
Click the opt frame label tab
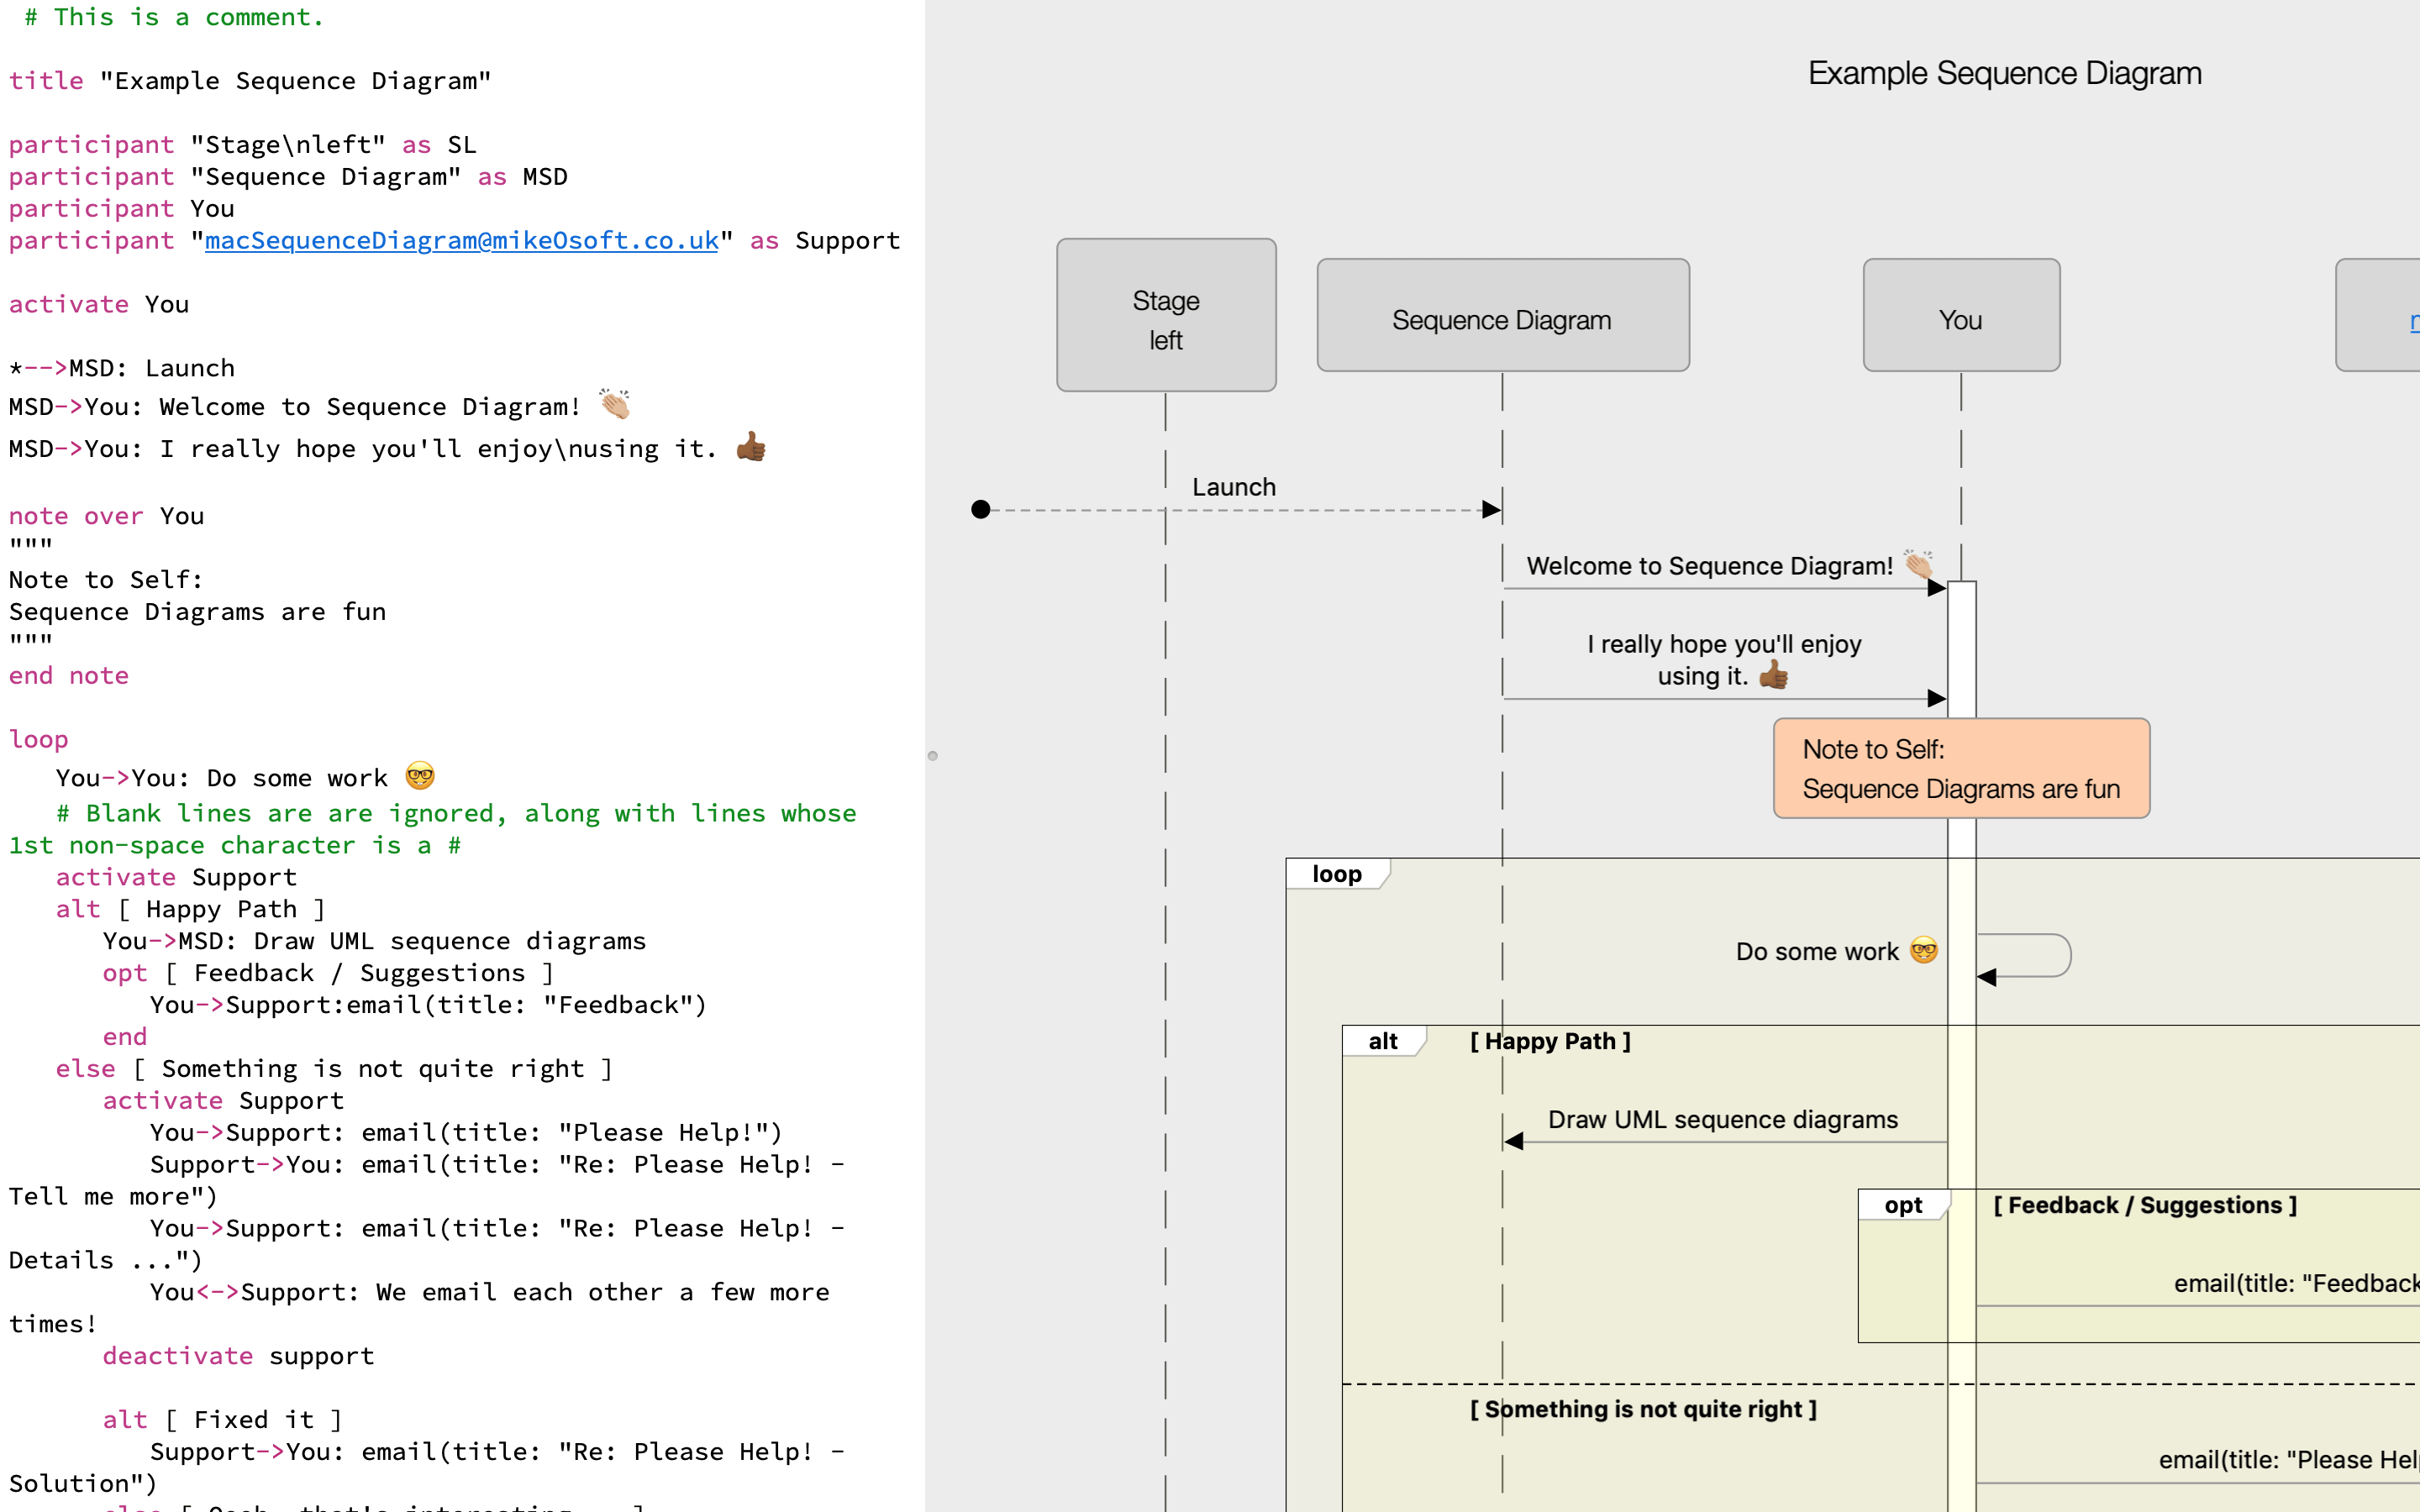tap(1903, 1205)
